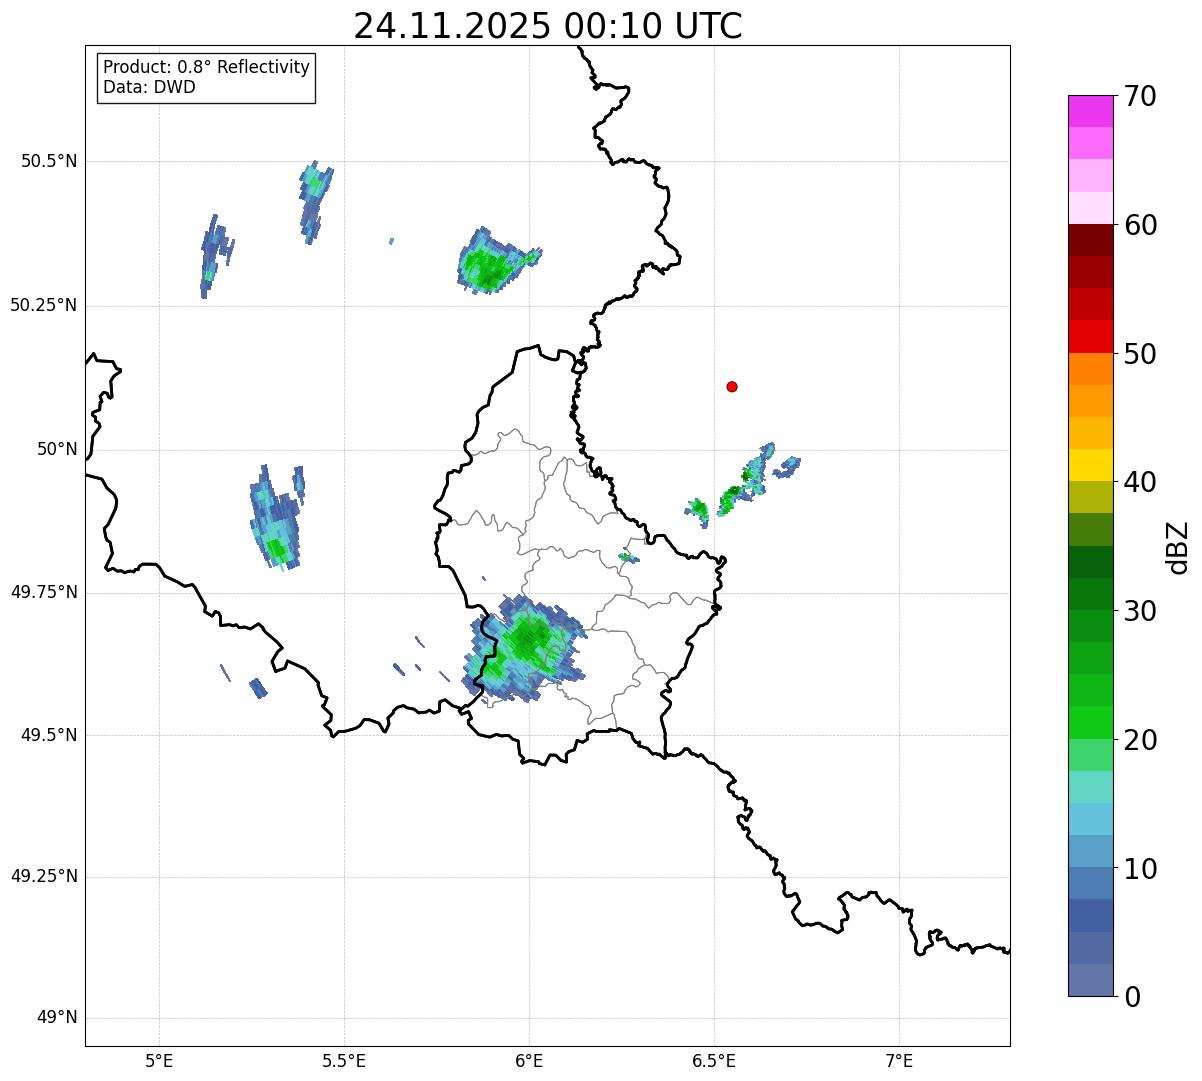Click the 'Product: 0.8° Reflectivity' label
The width and height of the screenshot is (1202, 1081).
[207, 67]
